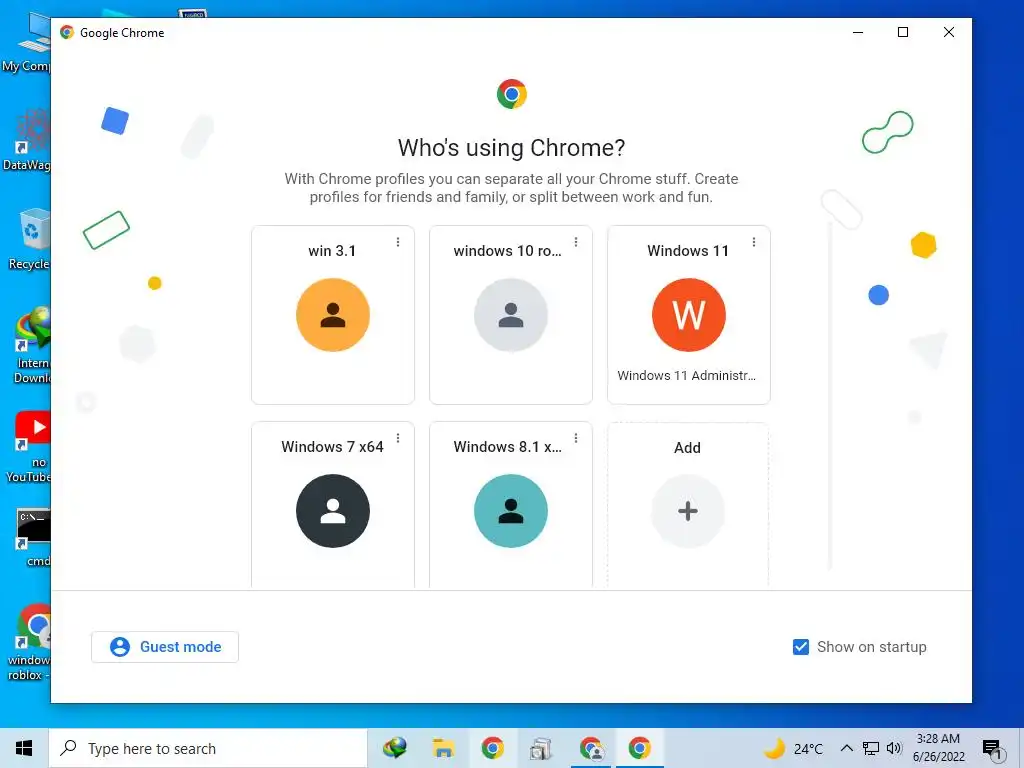This screenshot has height=768, width=1024.
Task: Maximize the Google Chrome profile window
Action: pos(903,32)
